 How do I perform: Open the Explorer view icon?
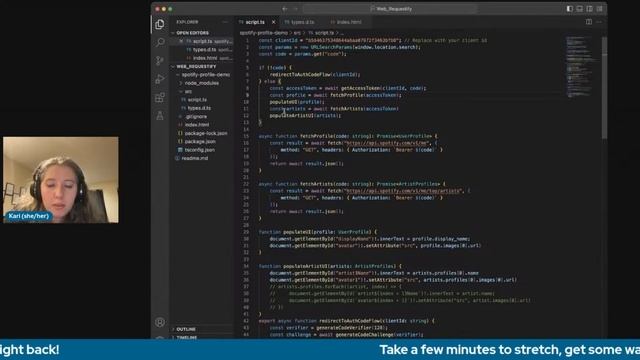[x=160, y=24]
